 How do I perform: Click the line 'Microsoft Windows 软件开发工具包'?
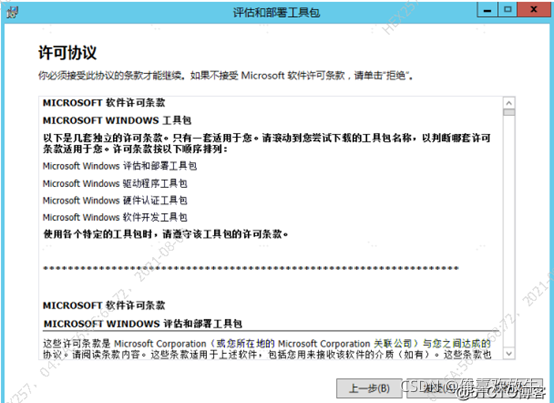point(115,217)
